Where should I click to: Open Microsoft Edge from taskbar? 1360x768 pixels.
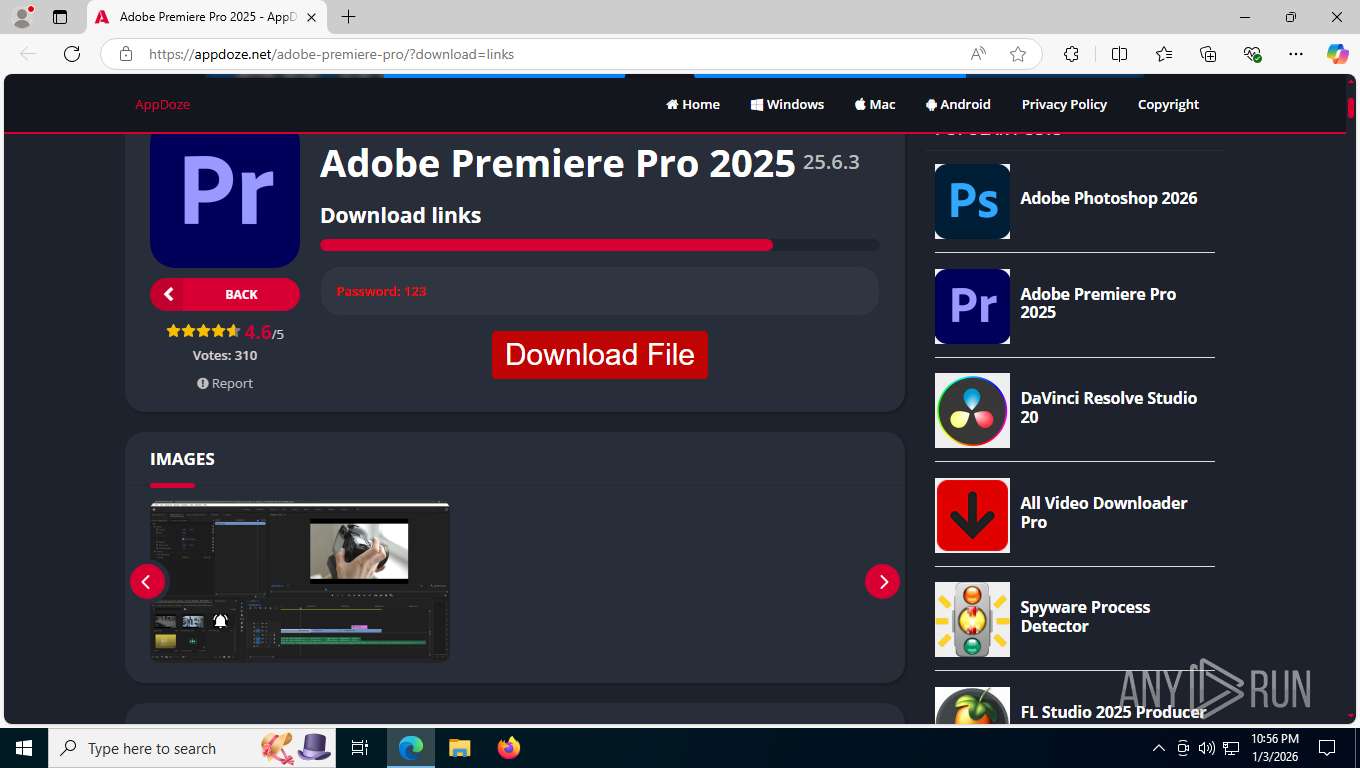410,748
